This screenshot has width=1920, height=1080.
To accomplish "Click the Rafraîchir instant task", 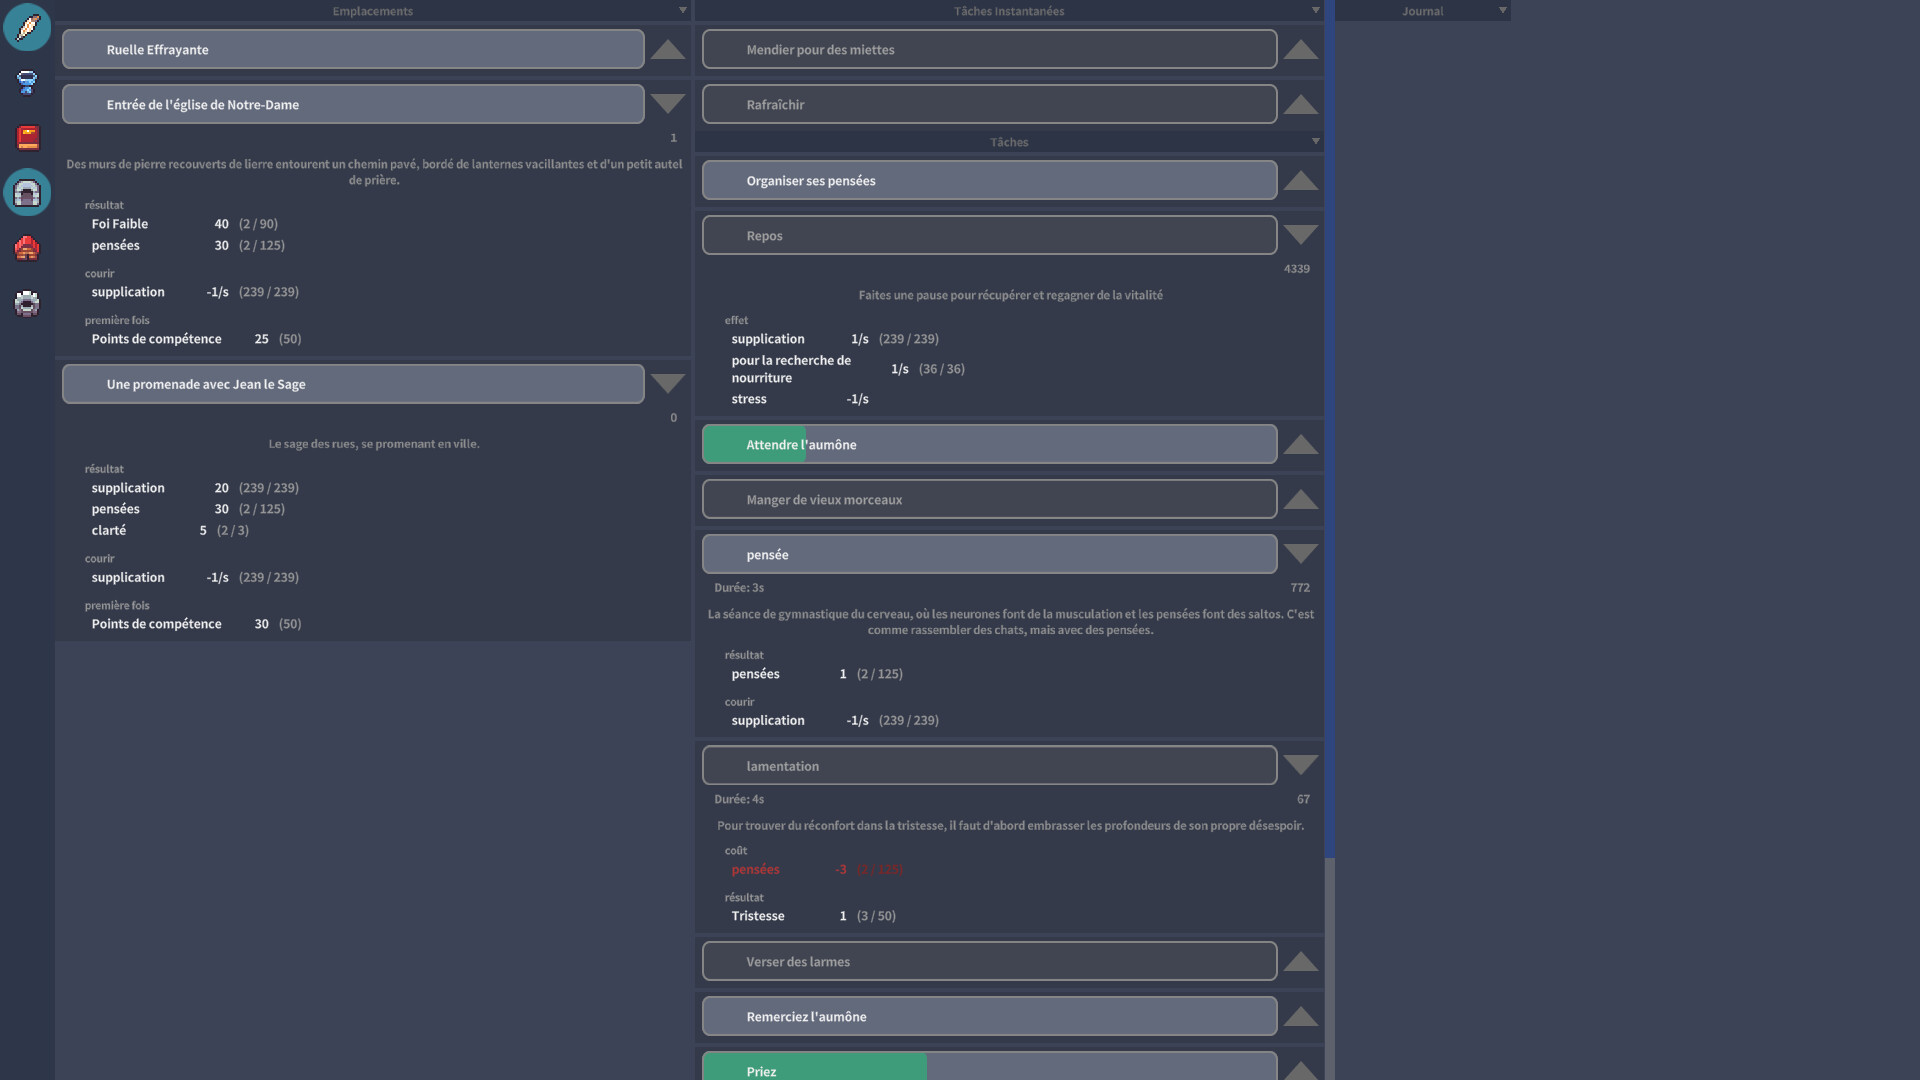I will coord(989,105).
